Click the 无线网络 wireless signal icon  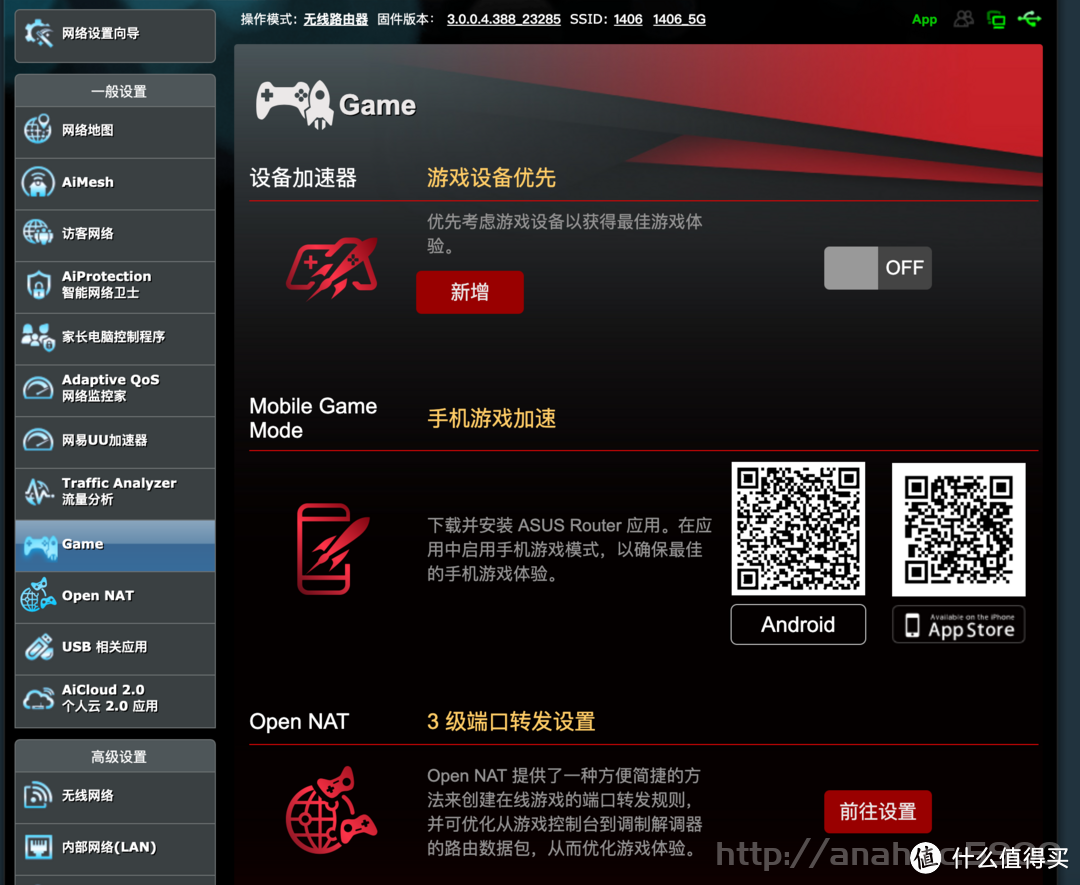38,795
